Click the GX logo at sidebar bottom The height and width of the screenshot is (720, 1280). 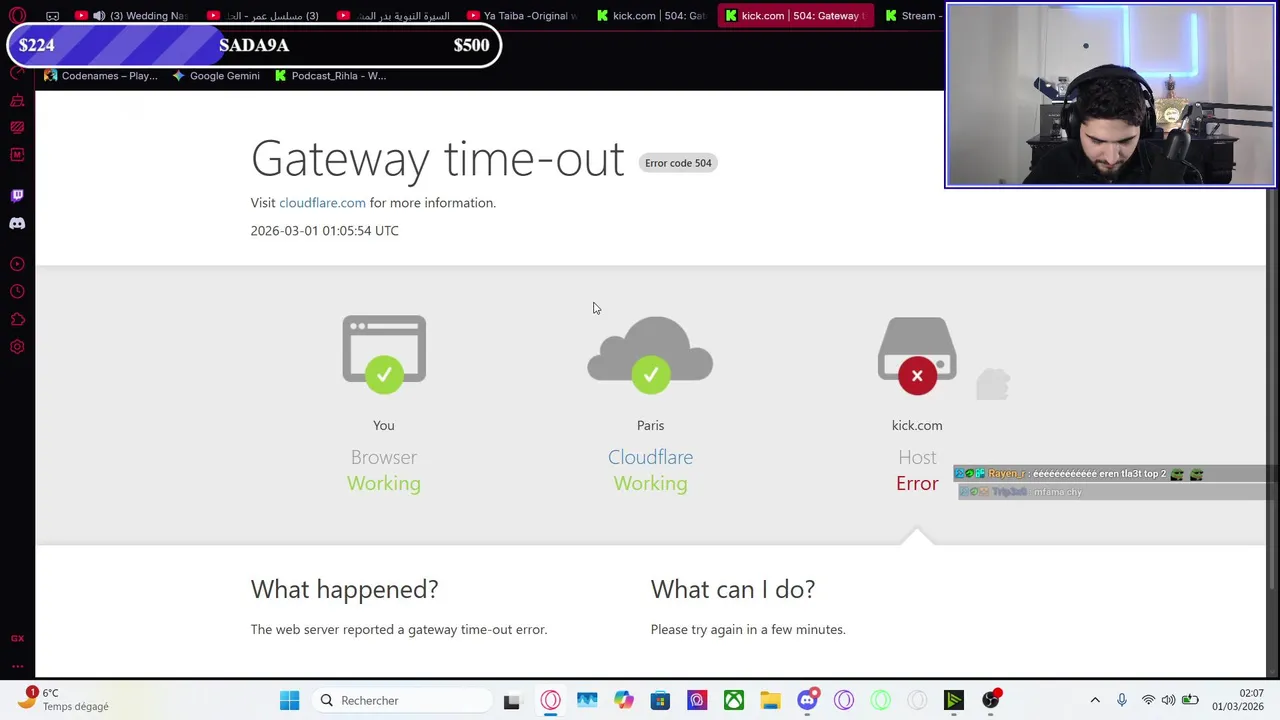(x=17, y=638)
